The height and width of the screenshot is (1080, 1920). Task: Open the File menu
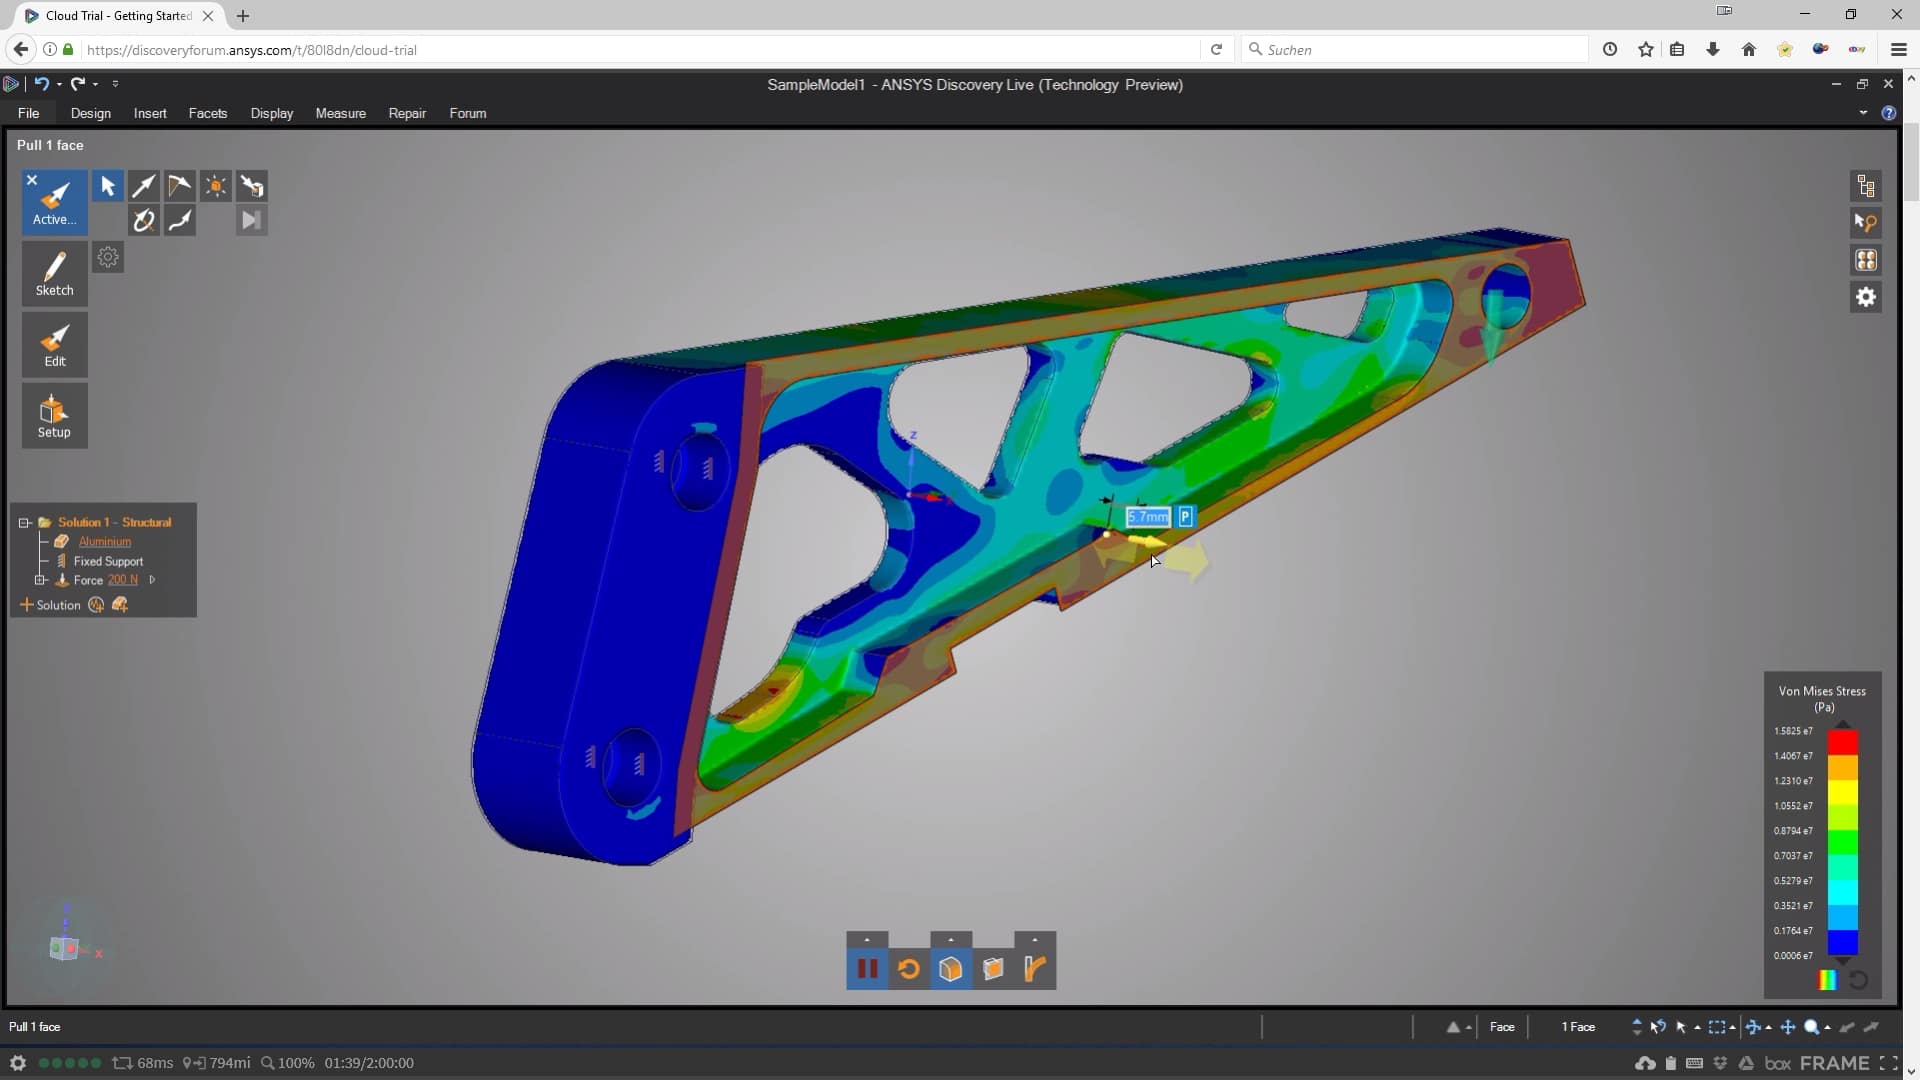(x=28, y=113)
